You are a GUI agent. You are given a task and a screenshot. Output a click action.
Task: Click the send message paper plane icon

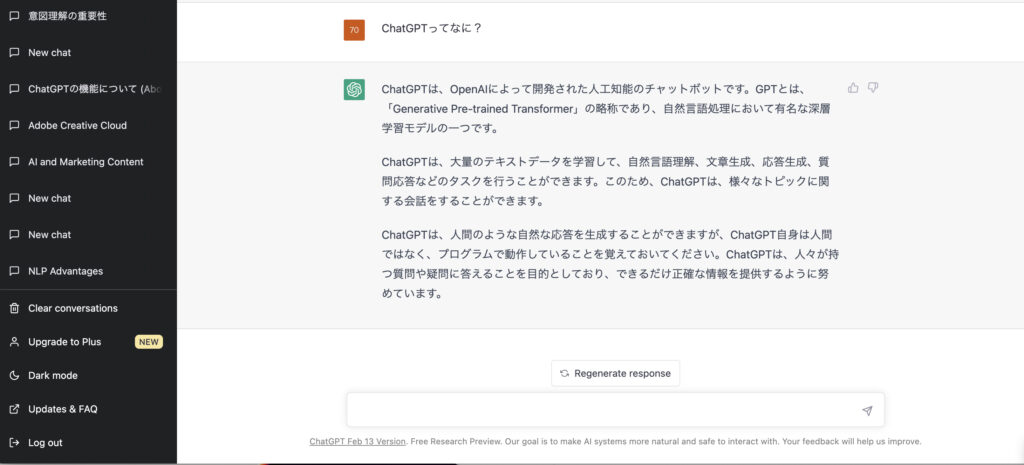coord(867,411)
